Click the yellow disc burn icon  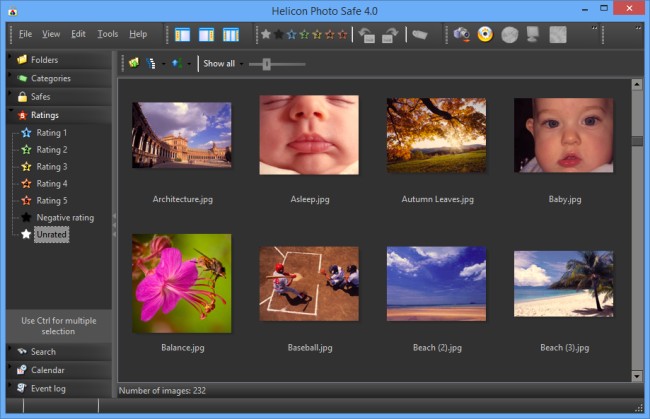[485, 34]
